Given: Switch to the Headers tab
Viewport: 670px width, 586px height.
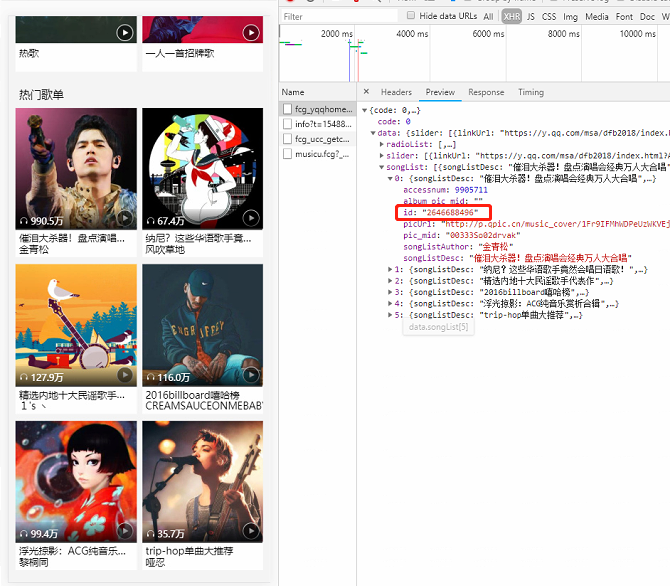Looking at the screenshot, I should click(396, 92).
